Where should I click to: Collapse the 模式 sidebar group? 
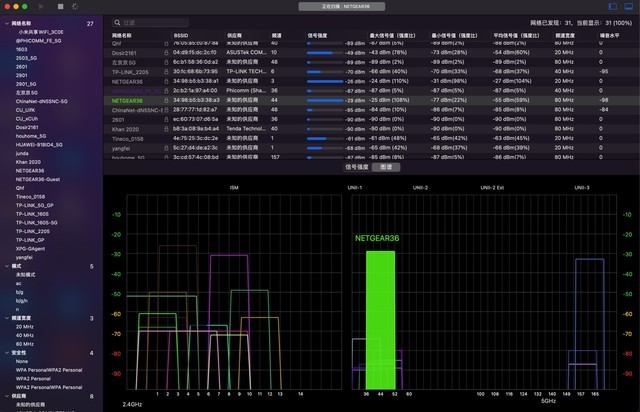coord(7,266)
